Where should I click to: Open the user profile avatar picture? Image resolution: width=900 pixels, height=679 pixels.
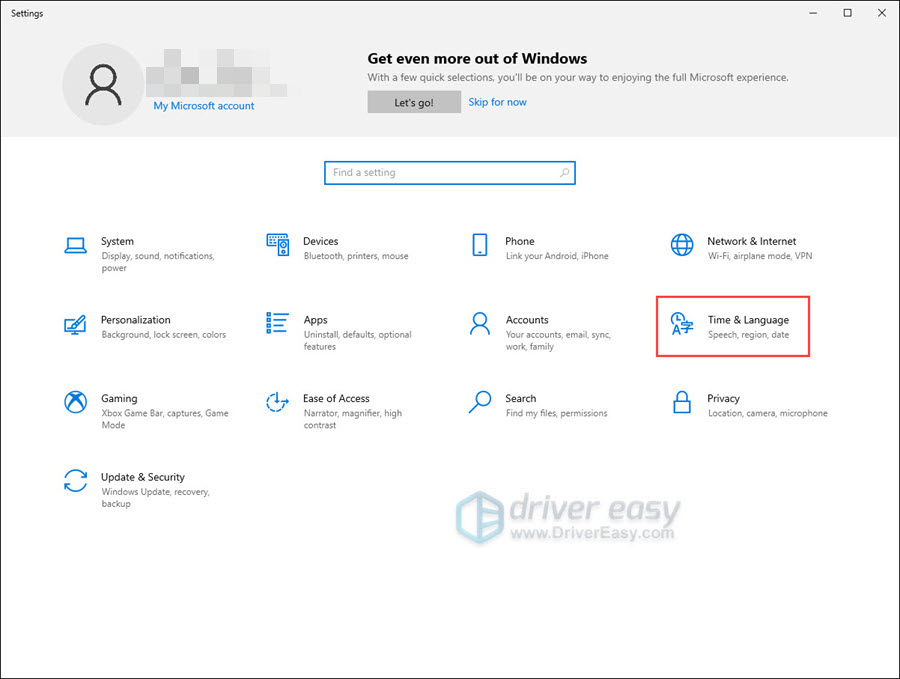click(x=102, y=84)
